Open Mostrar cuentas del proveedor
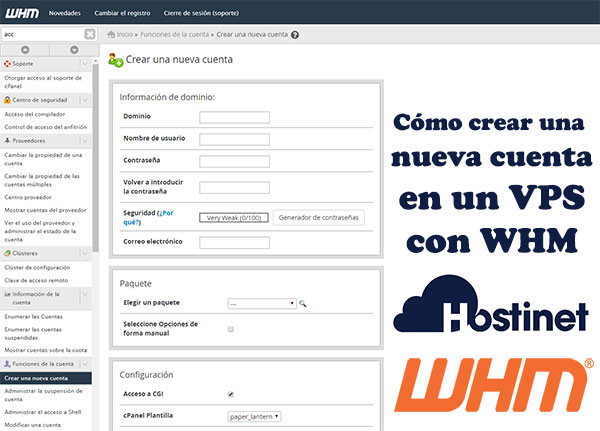Image resolution: width=600 pixels, height=431 pixels. 45,210
